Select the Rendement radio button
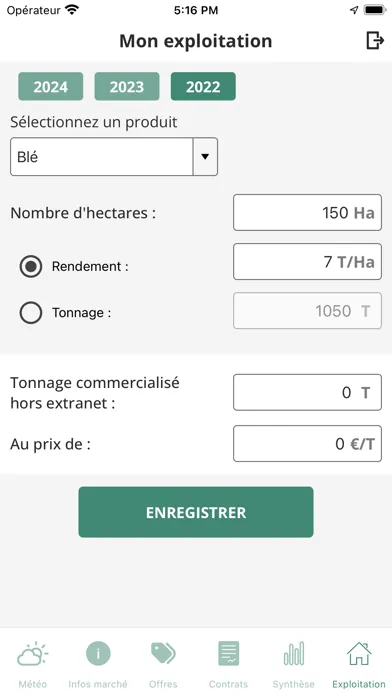 (x=31, y=266)
